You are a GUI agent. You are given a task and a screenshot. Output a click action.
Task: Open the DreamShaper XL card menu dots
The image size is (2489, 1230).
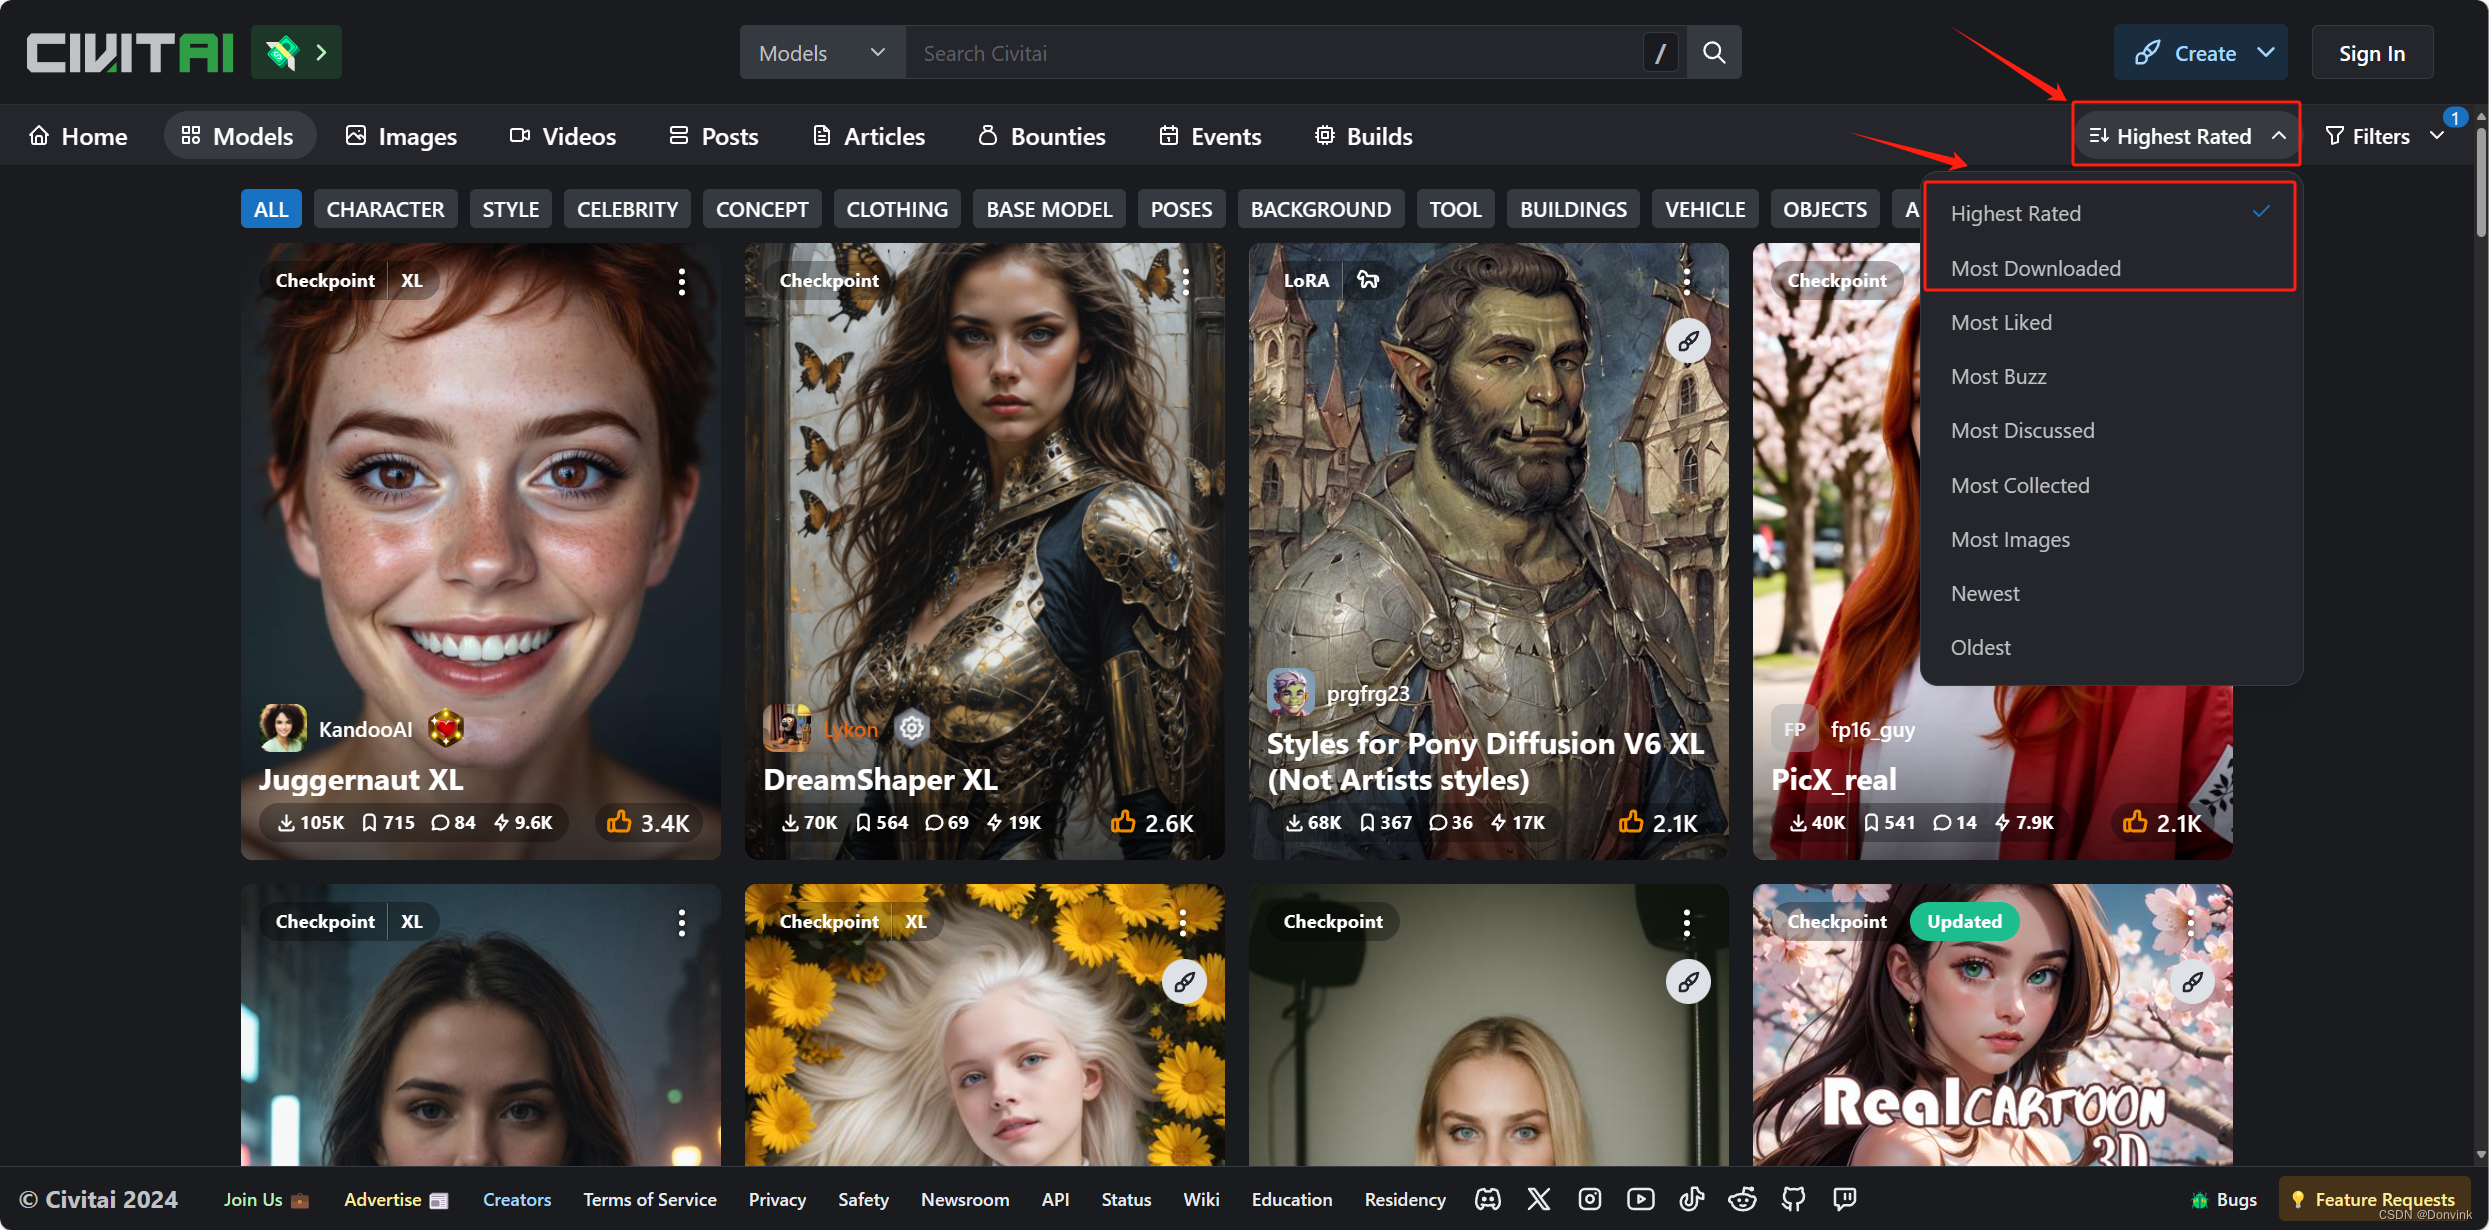(x=1186, y=281)
